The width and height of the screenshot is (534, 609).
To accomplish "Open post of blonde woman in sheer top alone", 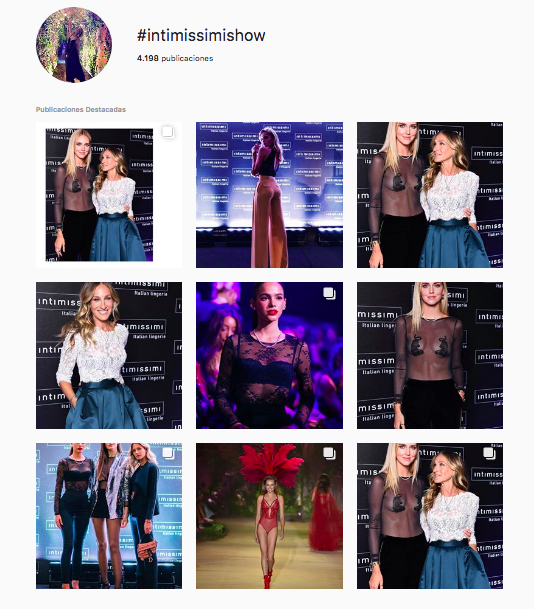I will 430,355.
